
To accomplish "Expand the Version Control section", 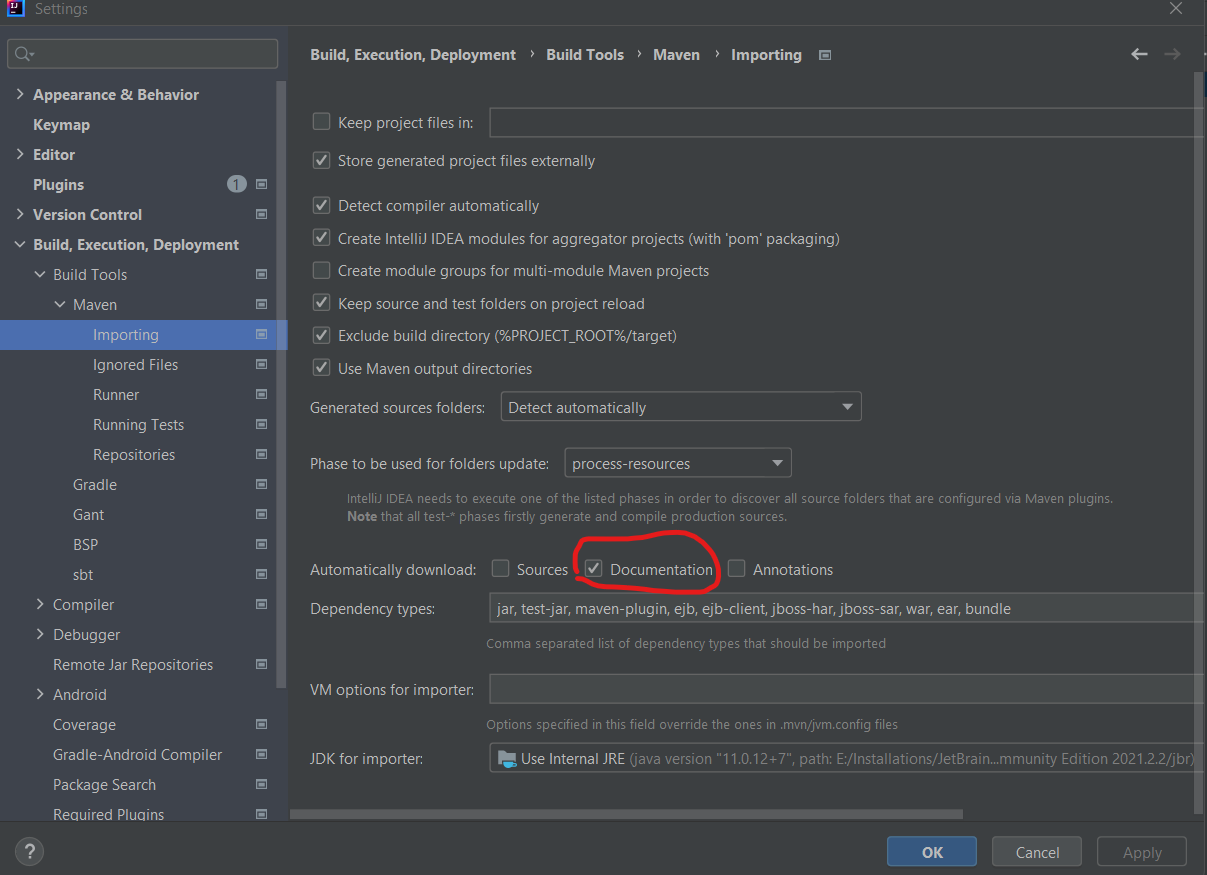I will [20, 214].
